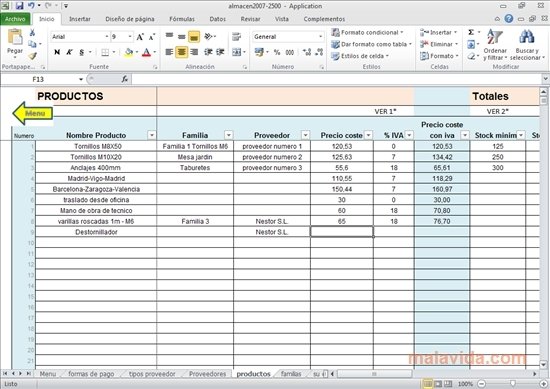Screen dimensions: 550x389
Task: Open the Proveedor column filter dropdown
Action: pyautogui.click(x=305, y=135)
